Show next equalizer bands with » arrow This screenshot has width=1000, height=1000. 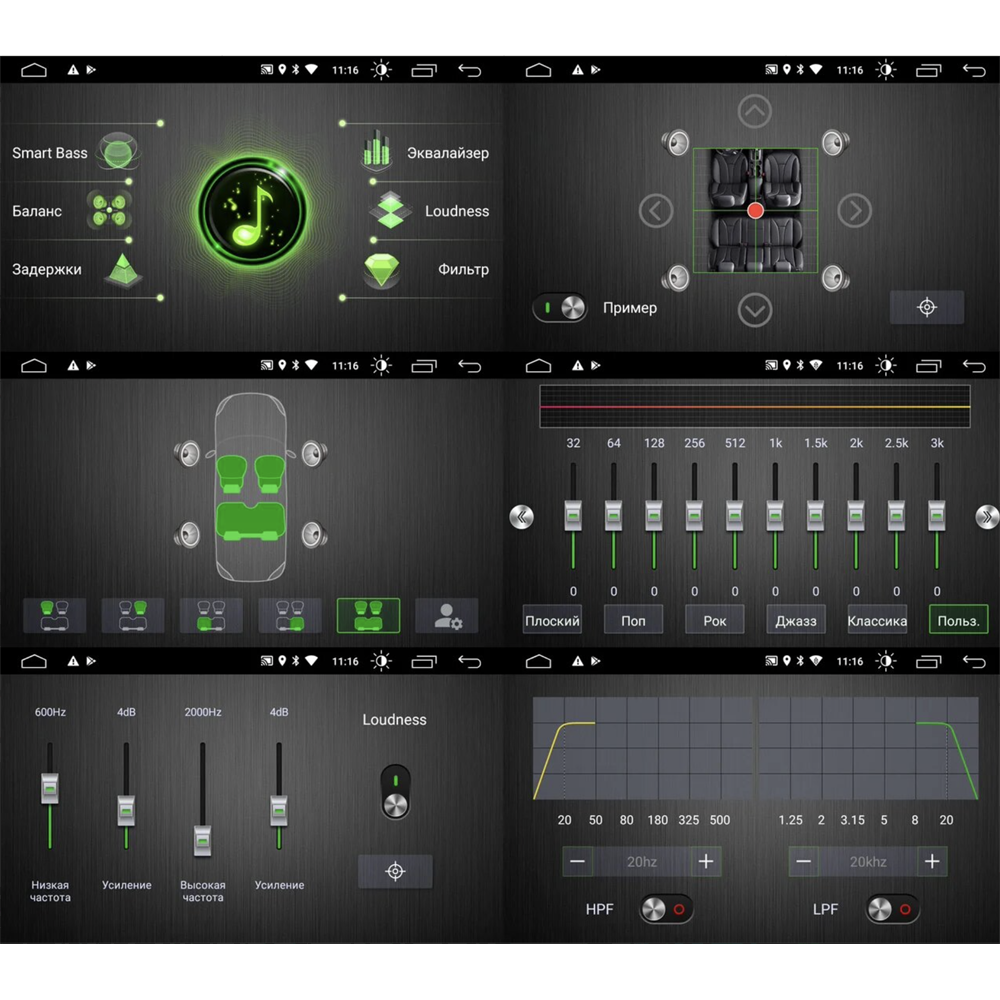click(987, 517)
